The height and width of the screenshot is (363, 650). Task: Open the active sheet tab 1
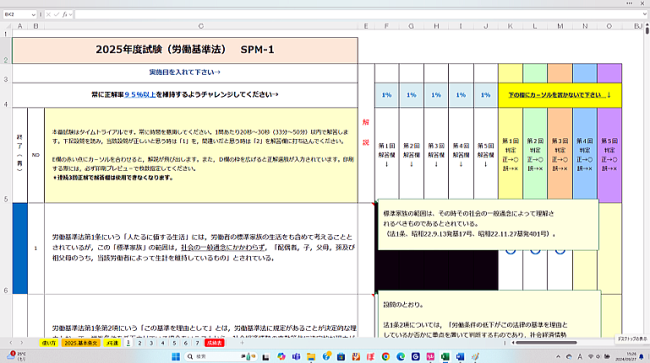[x=128, y=343]
